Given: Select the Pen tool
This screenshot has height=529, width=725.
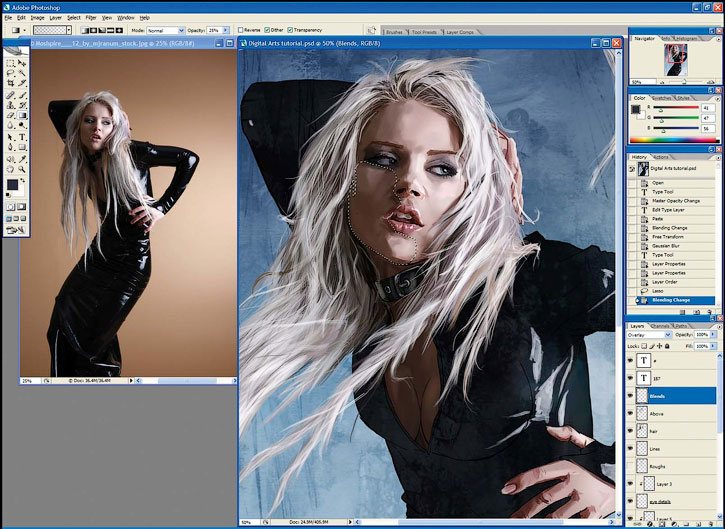Looking at the screenshot, I should point(11,148).
